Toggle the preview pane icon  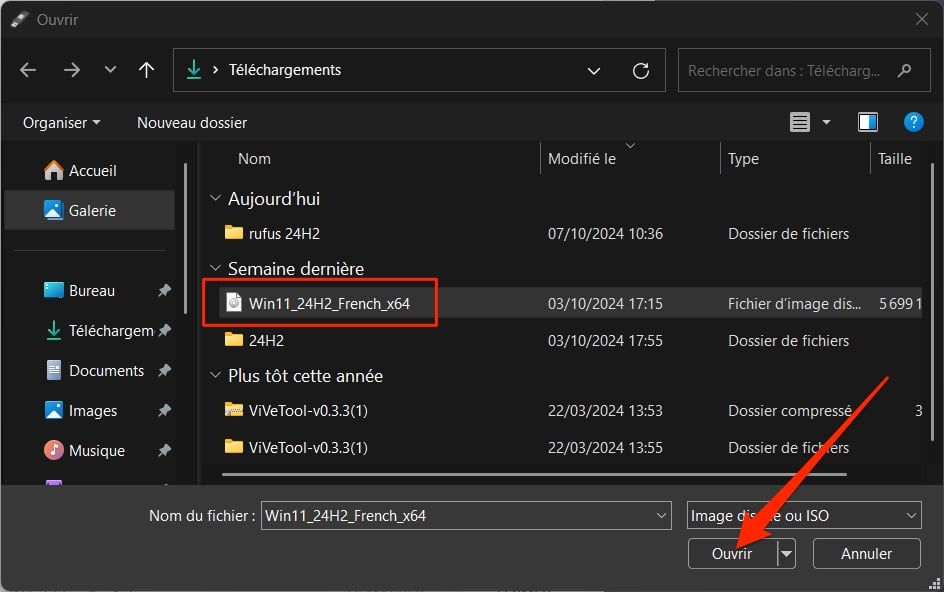click(x=867, y=122)
